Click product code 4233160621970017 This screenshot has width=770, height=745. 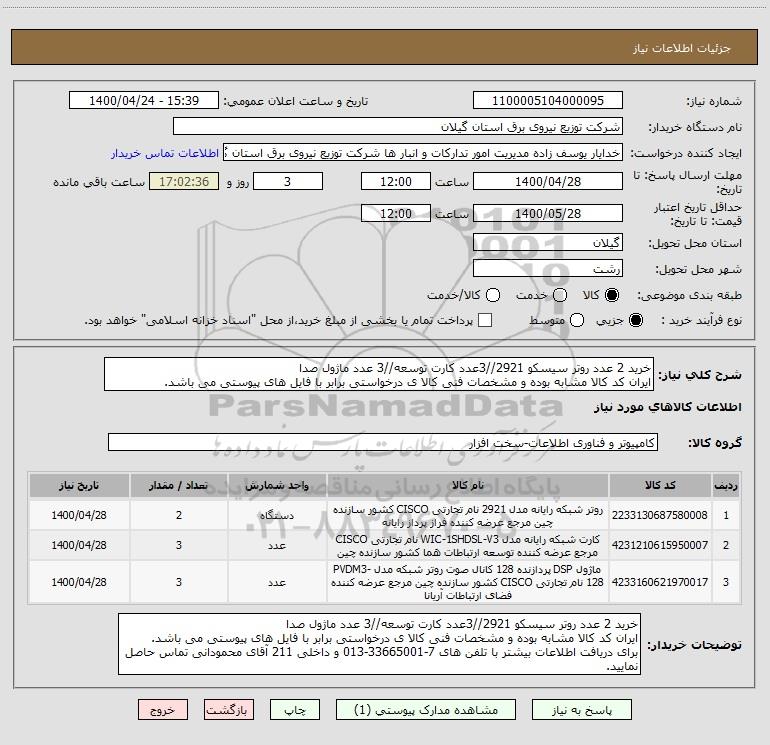click(x=660, y=582)
